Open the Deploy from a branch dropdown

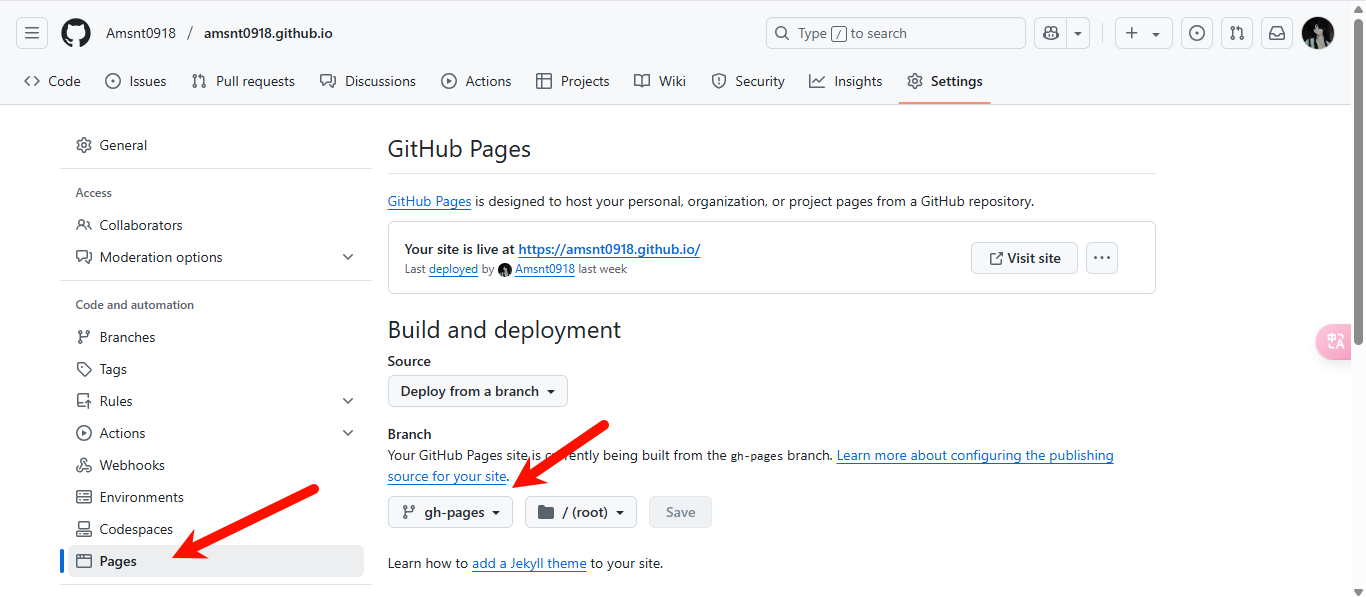477,391
